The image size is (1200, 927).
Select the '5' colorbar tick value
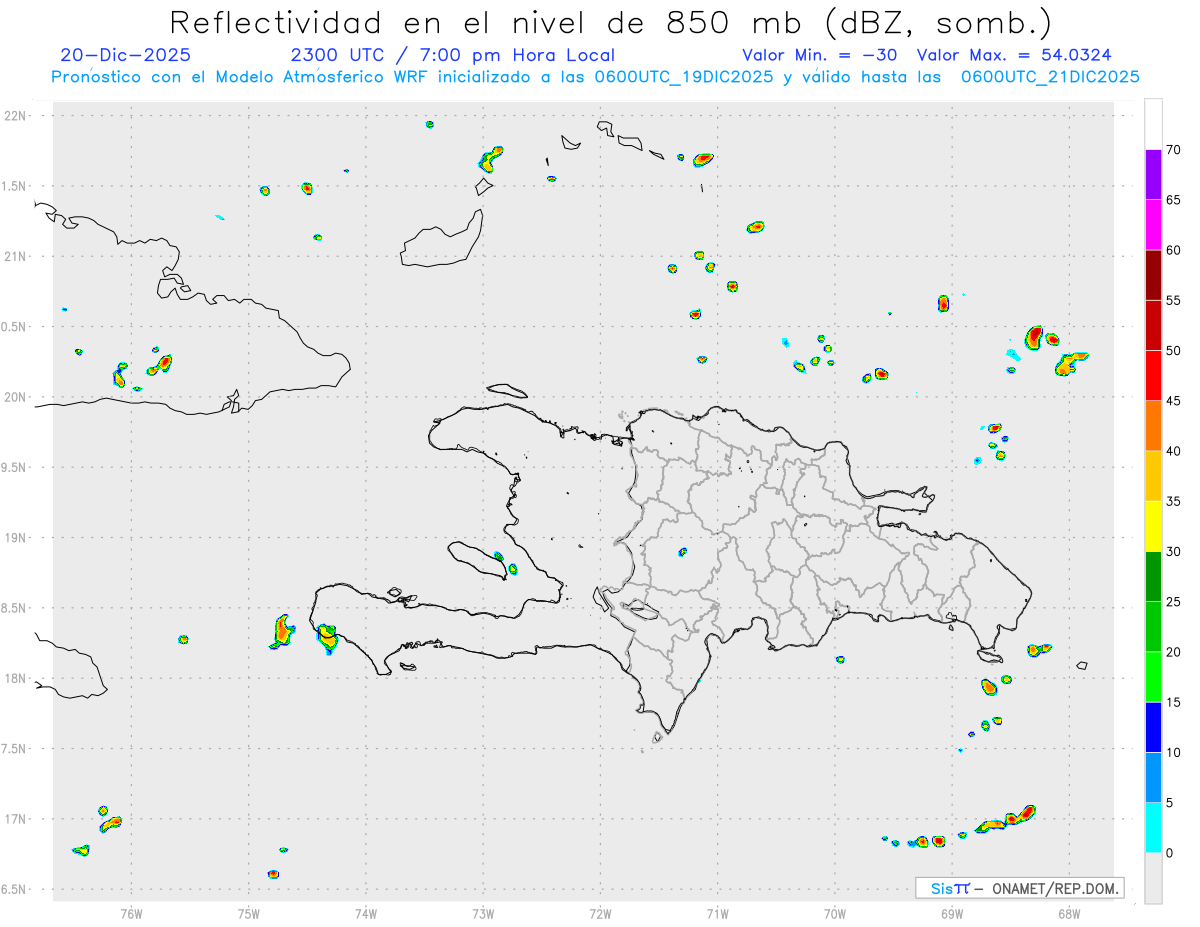click(x=1170, y=803)
